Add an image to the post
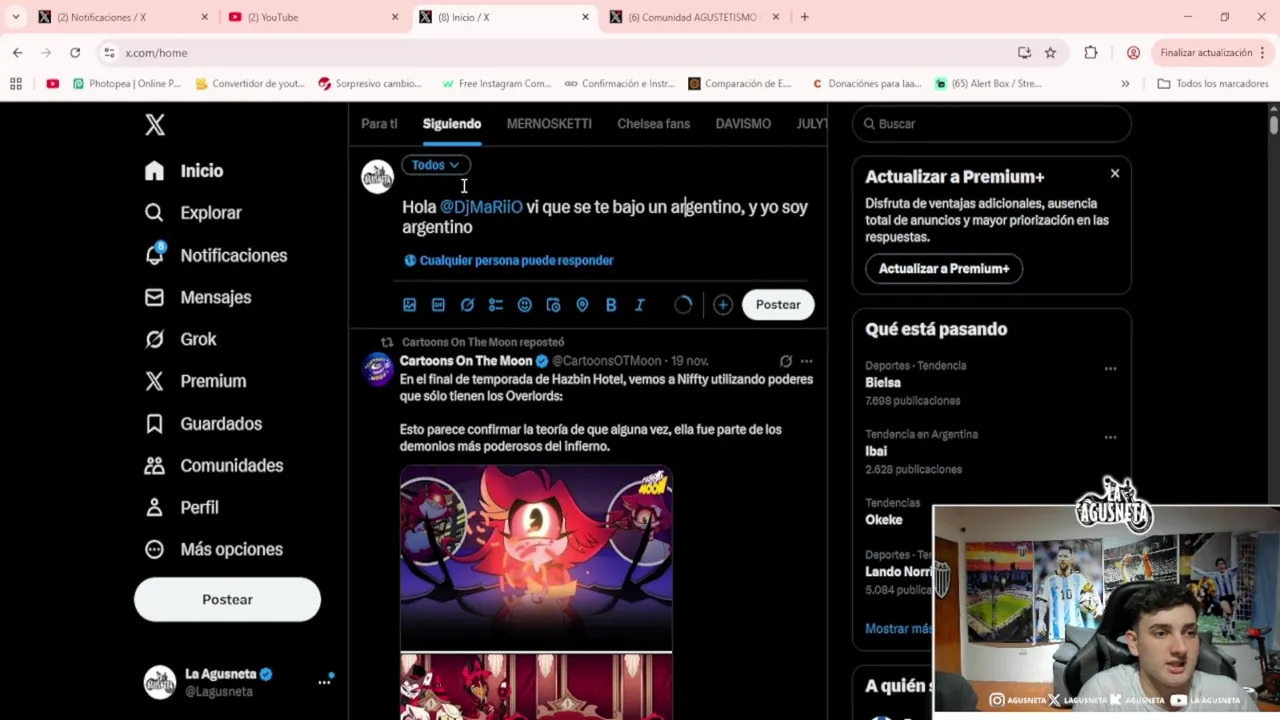The width and height of the screenshot is (1280, 720). (409, 305)
